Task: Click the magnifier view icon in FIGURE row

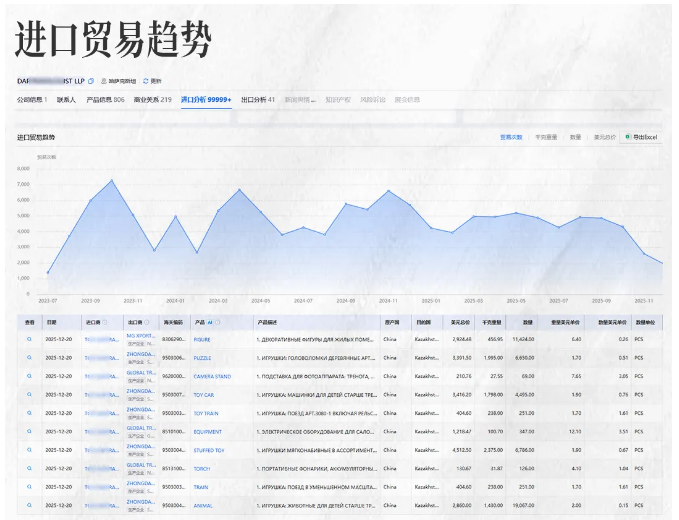Action: [29, 340]
